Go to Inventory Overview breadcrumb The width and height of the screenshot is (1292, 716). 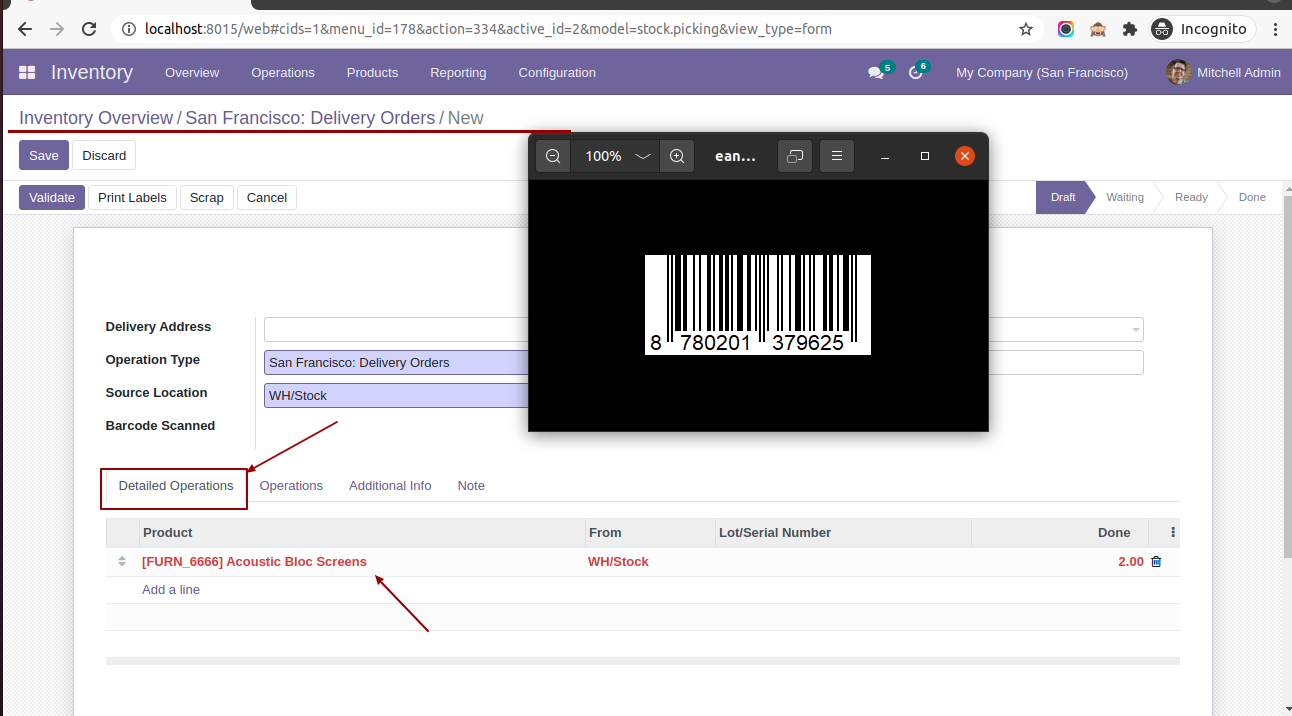[96, 118]
